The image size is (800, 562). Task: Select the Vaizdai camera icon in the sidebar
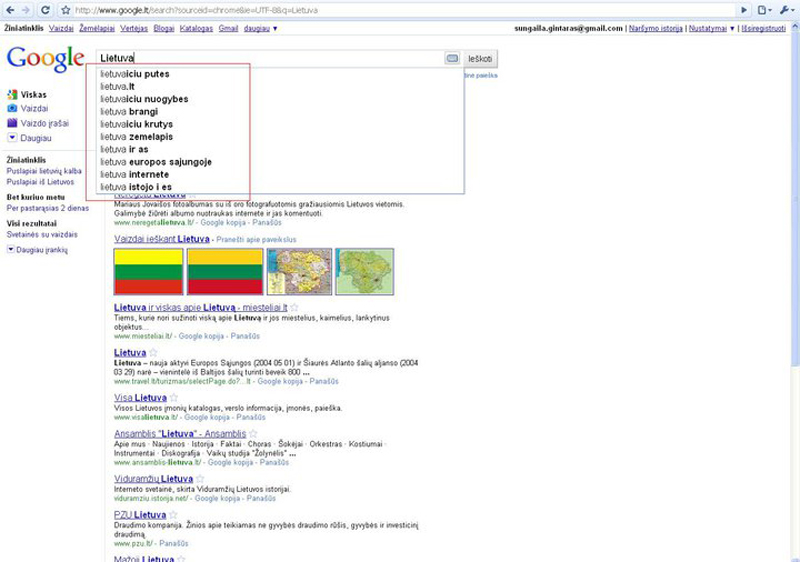pos(12,109)
